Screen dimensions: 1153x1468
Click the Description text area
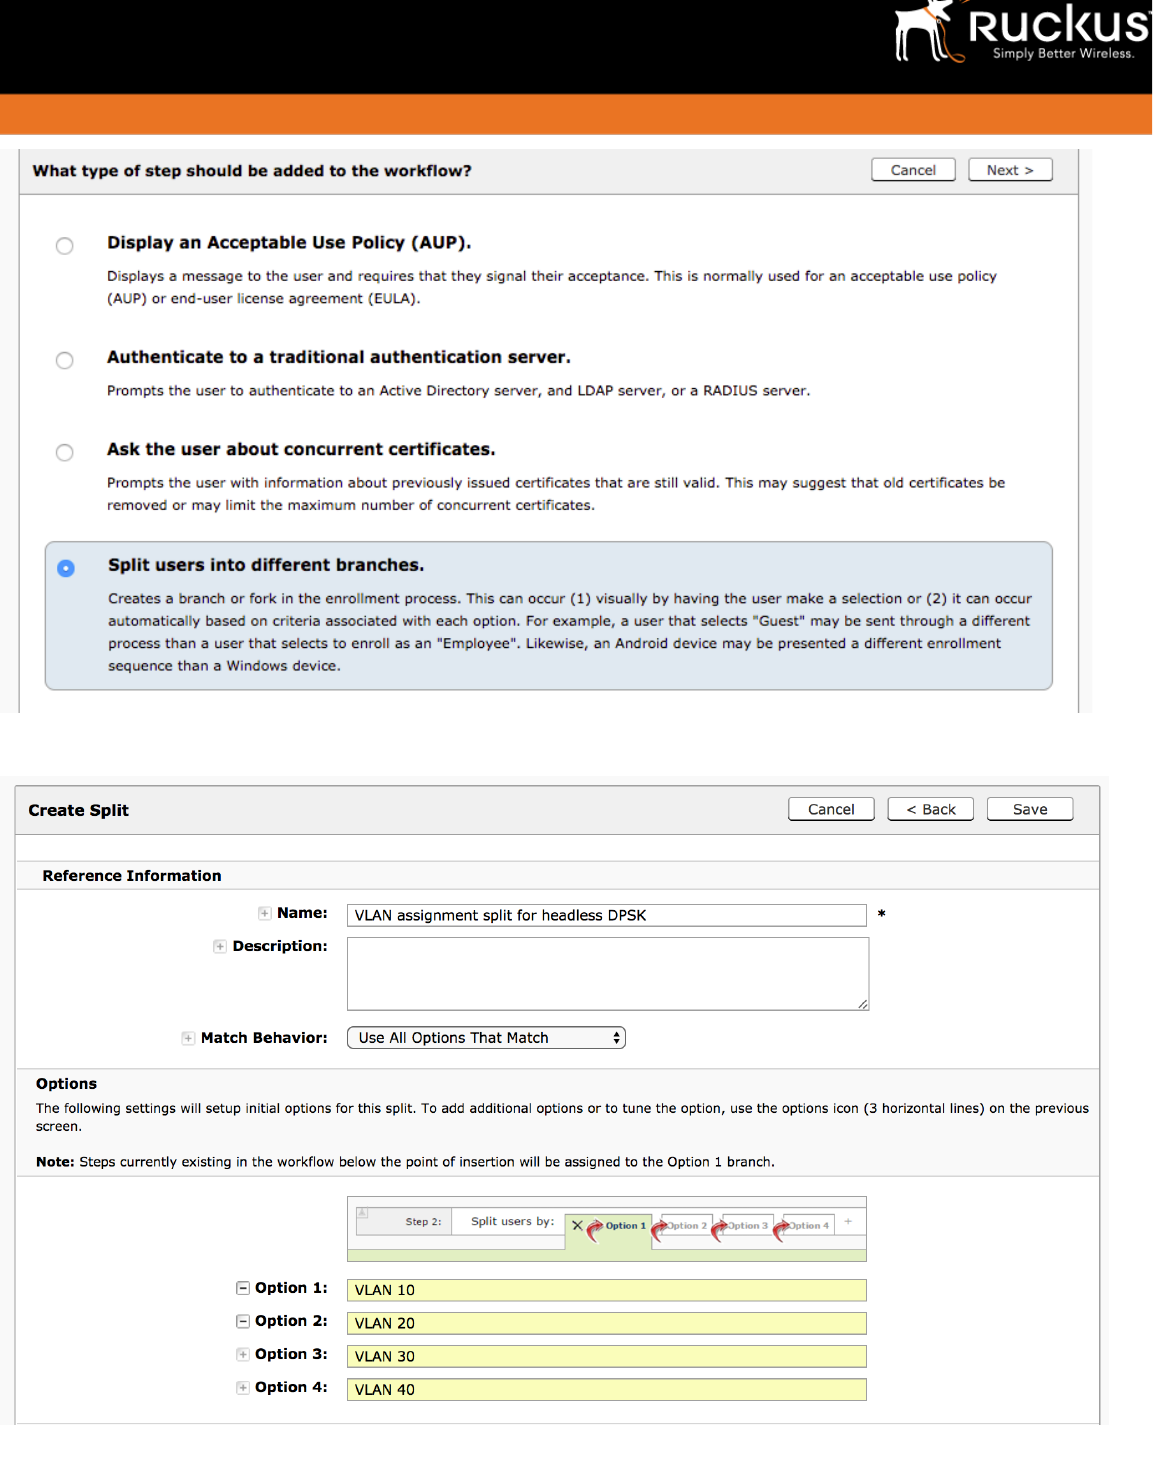[608, 974]
